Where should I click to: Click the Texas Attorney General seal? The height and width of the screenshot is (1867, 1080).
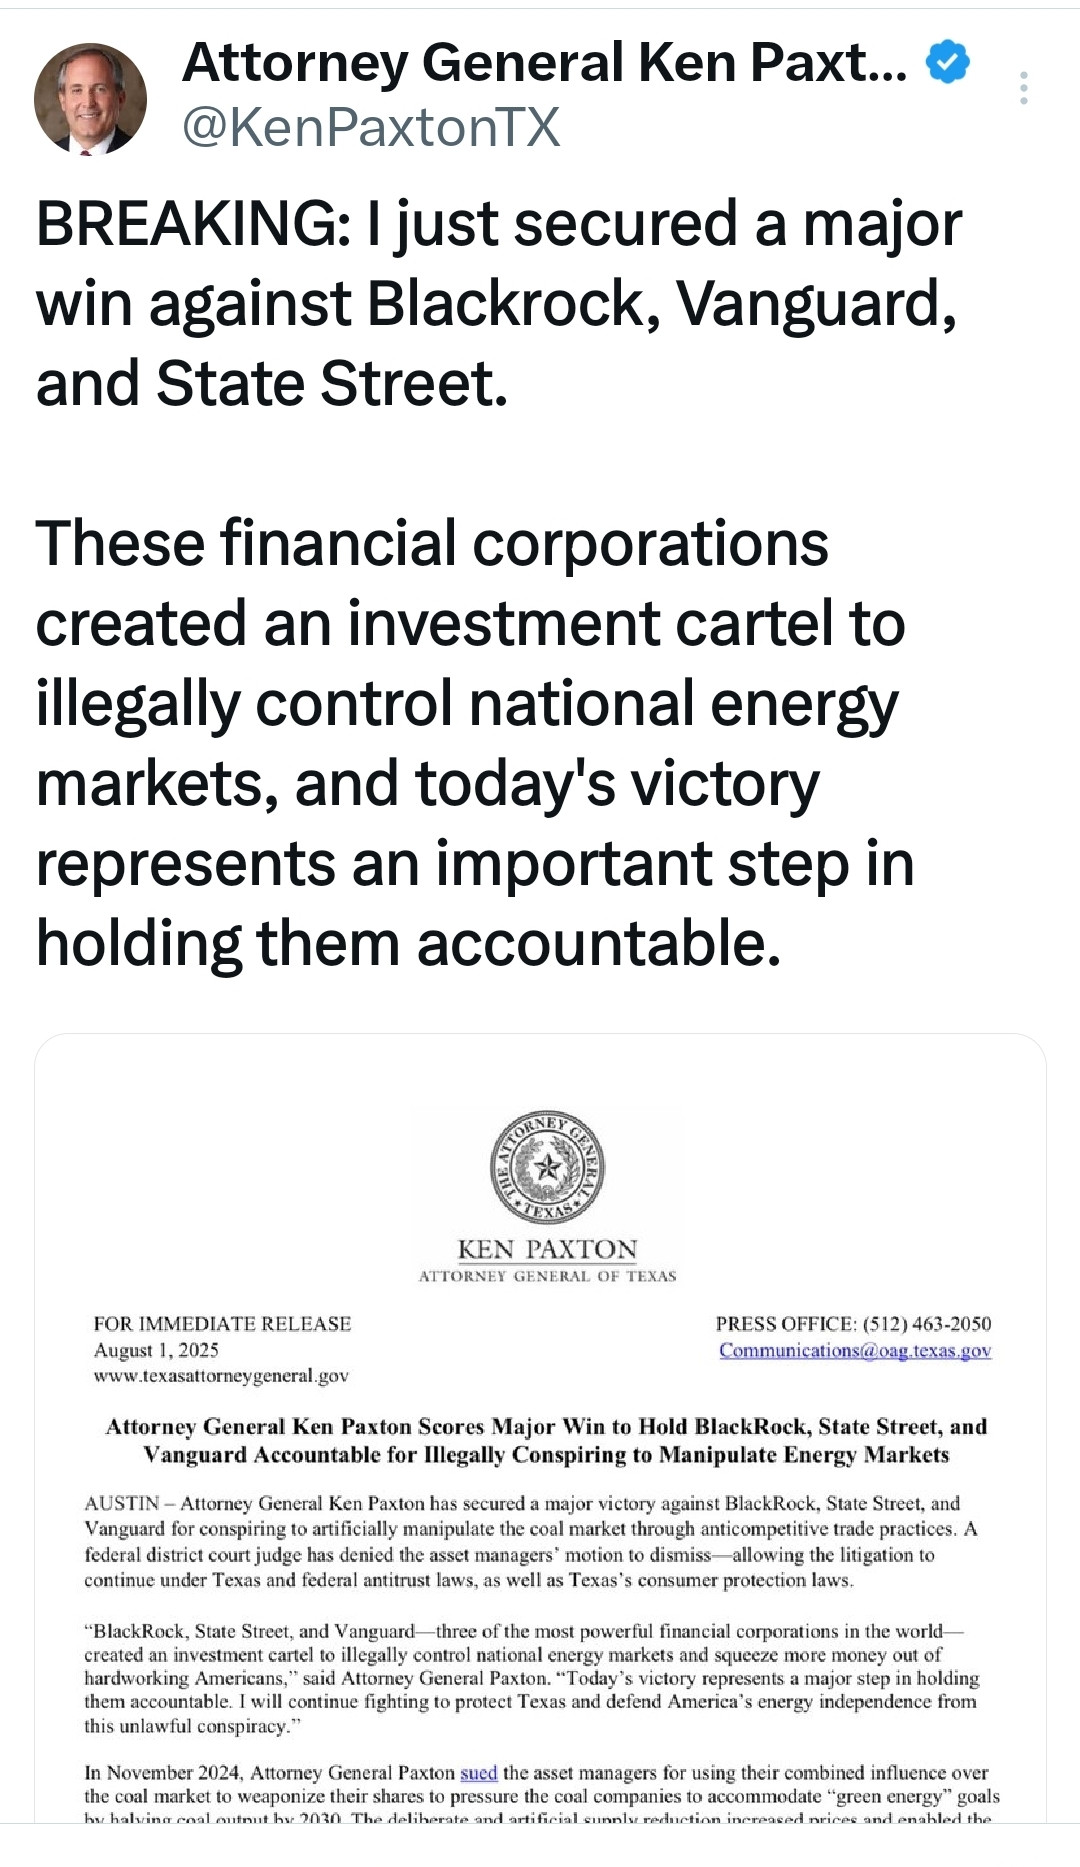[547, 1167]
